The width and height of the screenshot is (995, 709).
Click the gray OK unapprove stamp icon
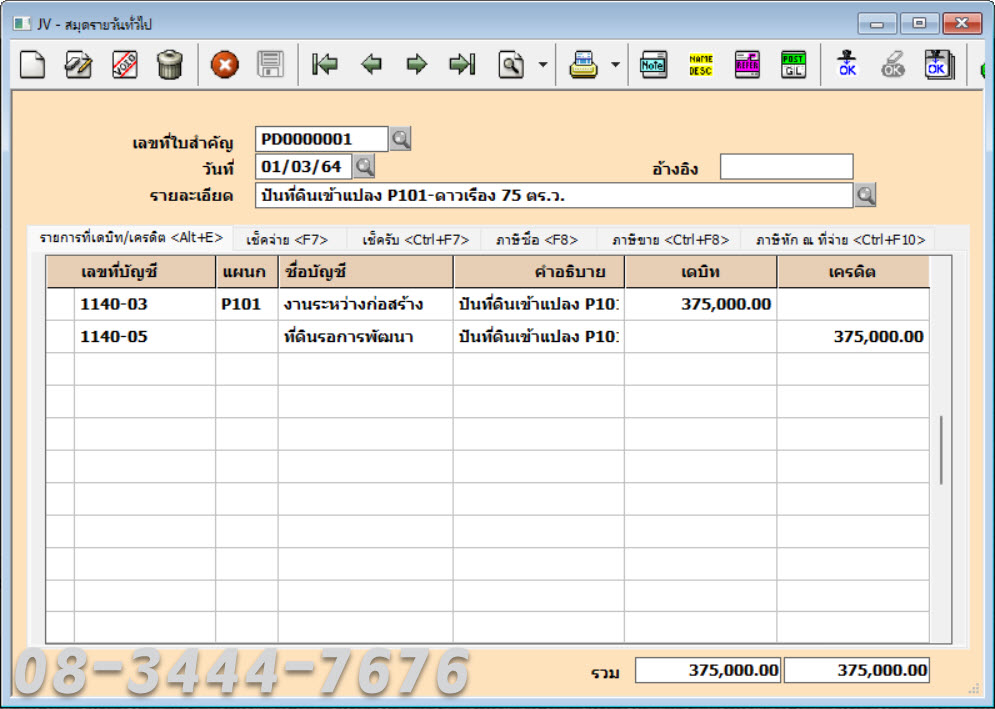[893, 64]
